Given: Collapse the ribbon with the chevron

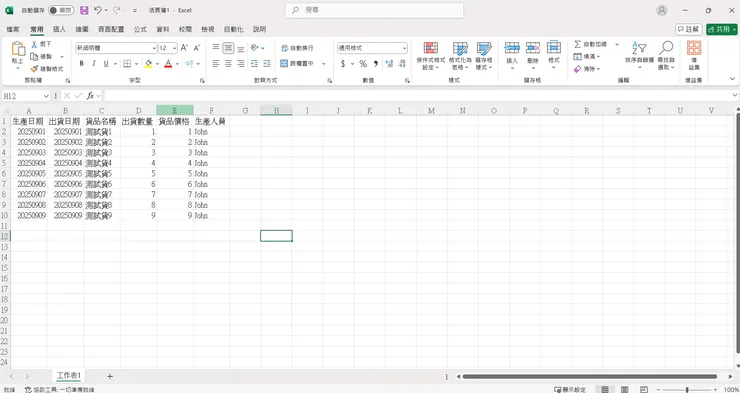Looking at the screenshot, I should point(733,79).
